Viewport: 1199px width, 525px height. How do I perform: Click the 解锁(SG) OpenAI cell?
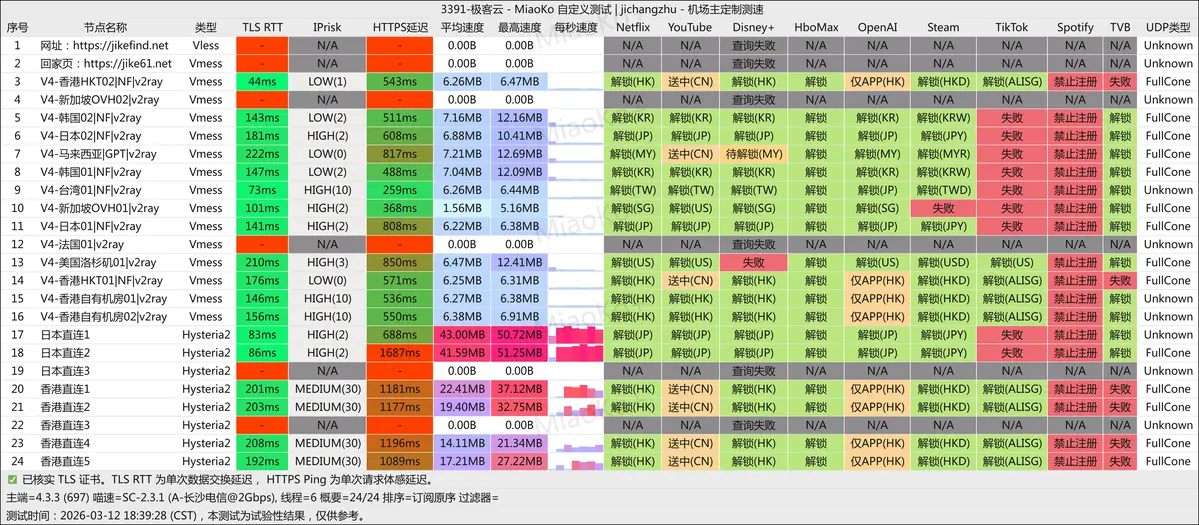878,208
